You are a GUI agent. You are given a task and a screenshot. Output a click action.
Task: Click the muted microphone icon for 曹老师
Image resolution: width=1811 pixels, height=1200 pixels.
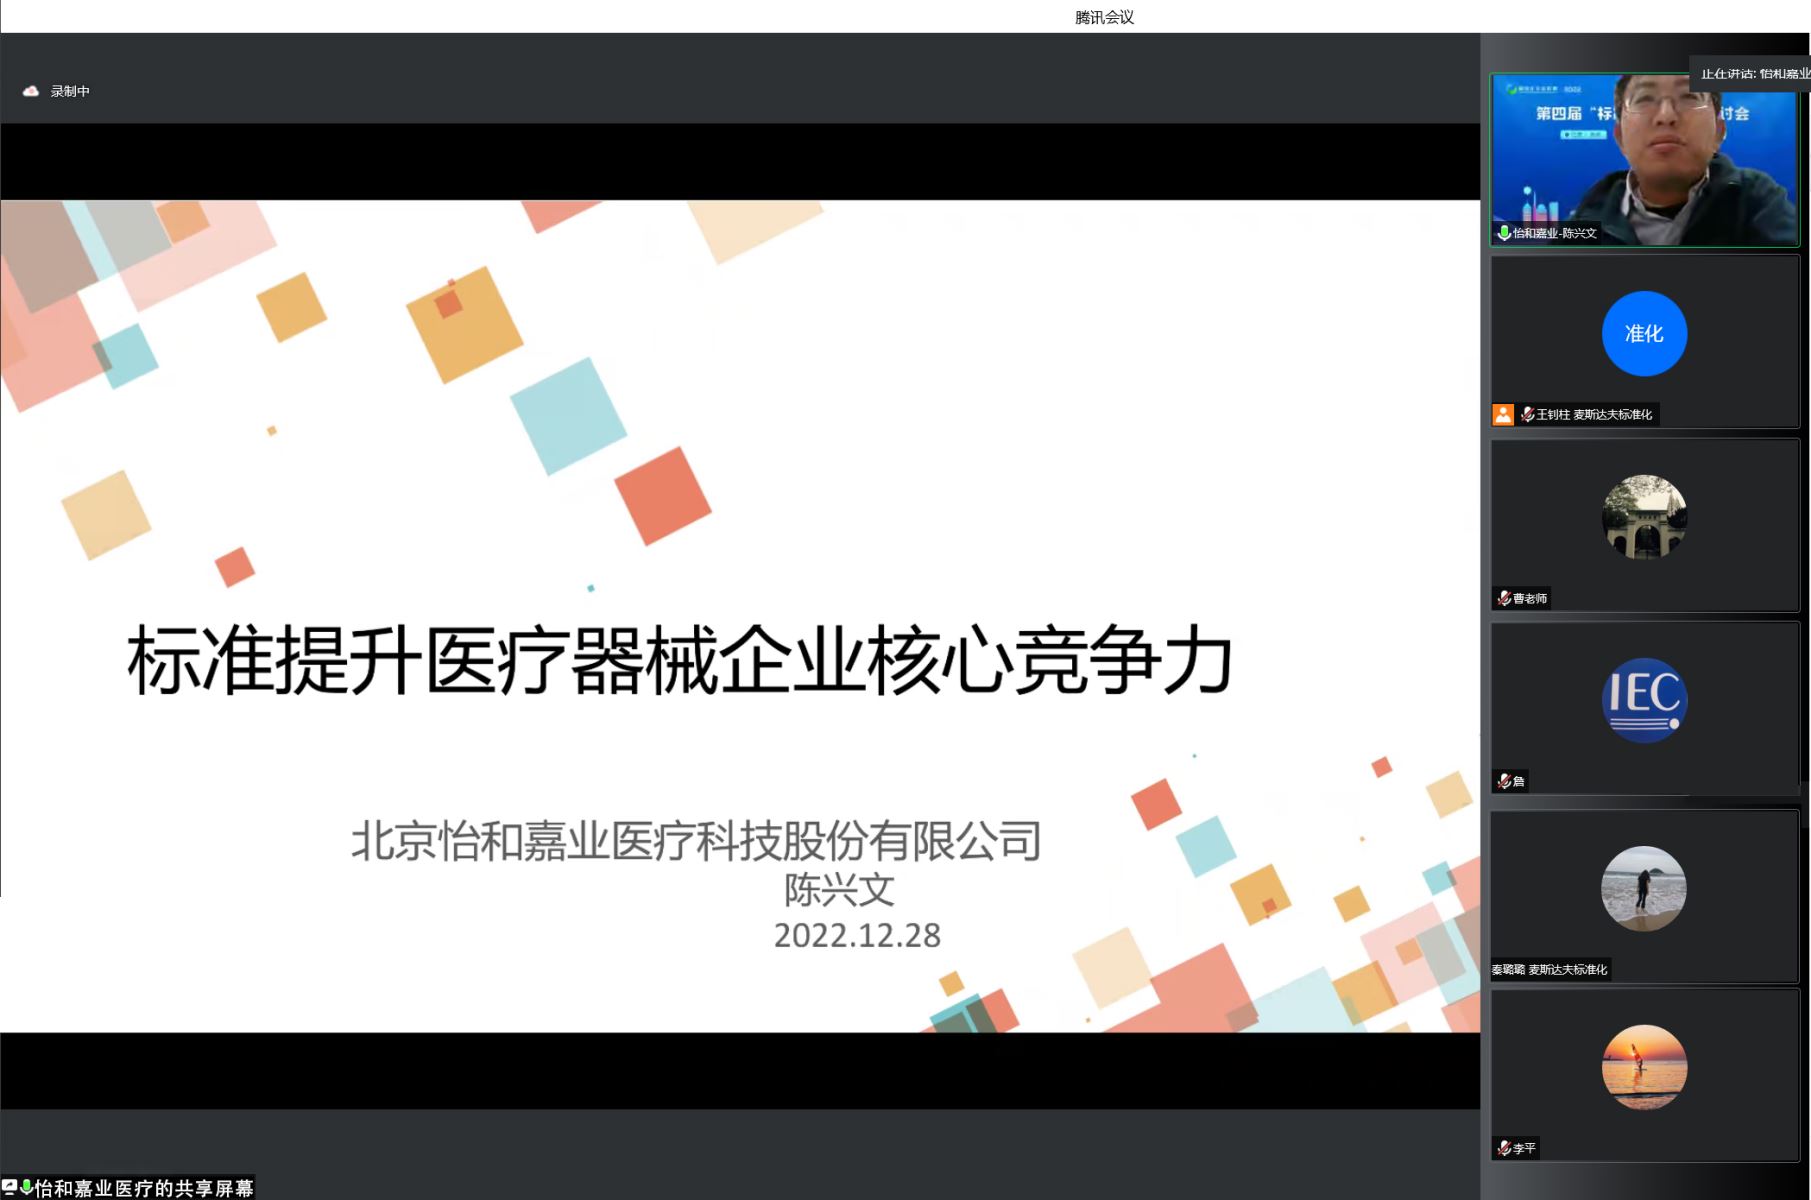point(1504,598)
